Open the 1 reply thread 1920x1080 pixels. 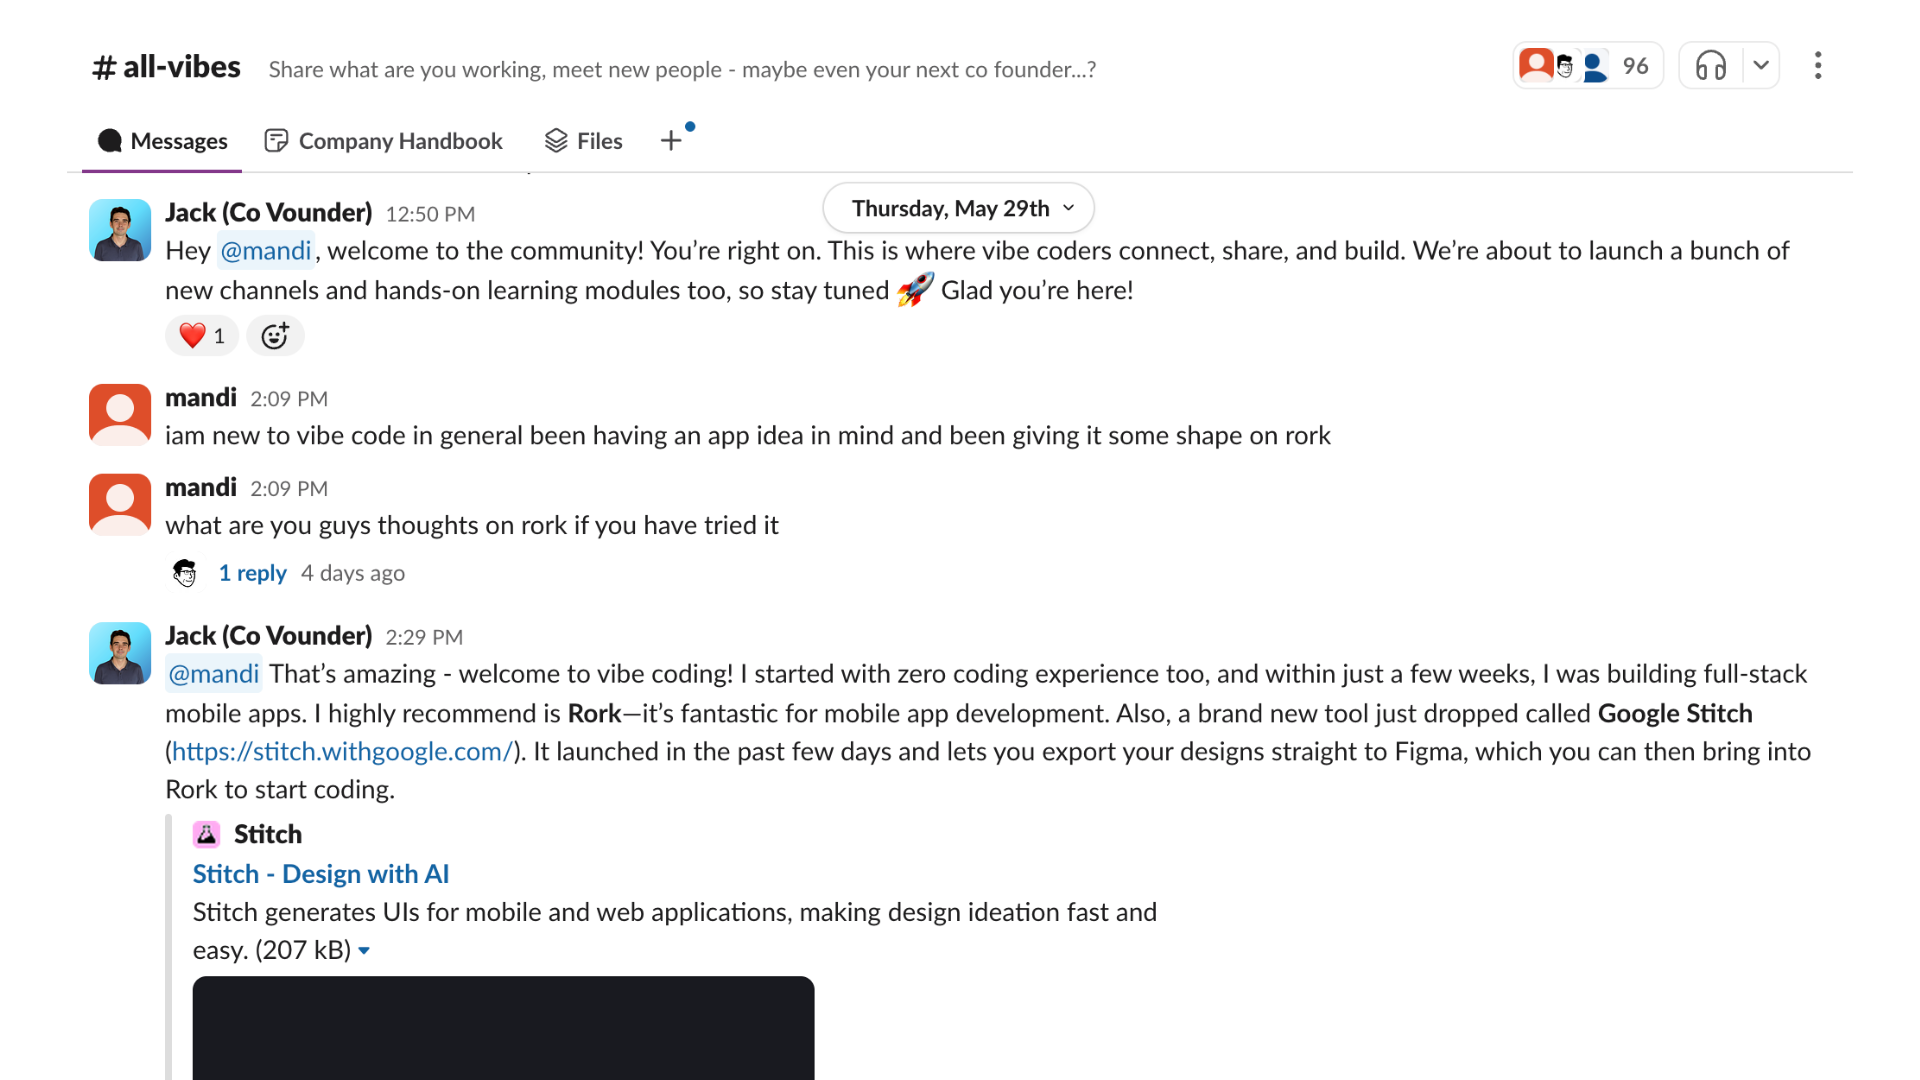coord(252,572)
